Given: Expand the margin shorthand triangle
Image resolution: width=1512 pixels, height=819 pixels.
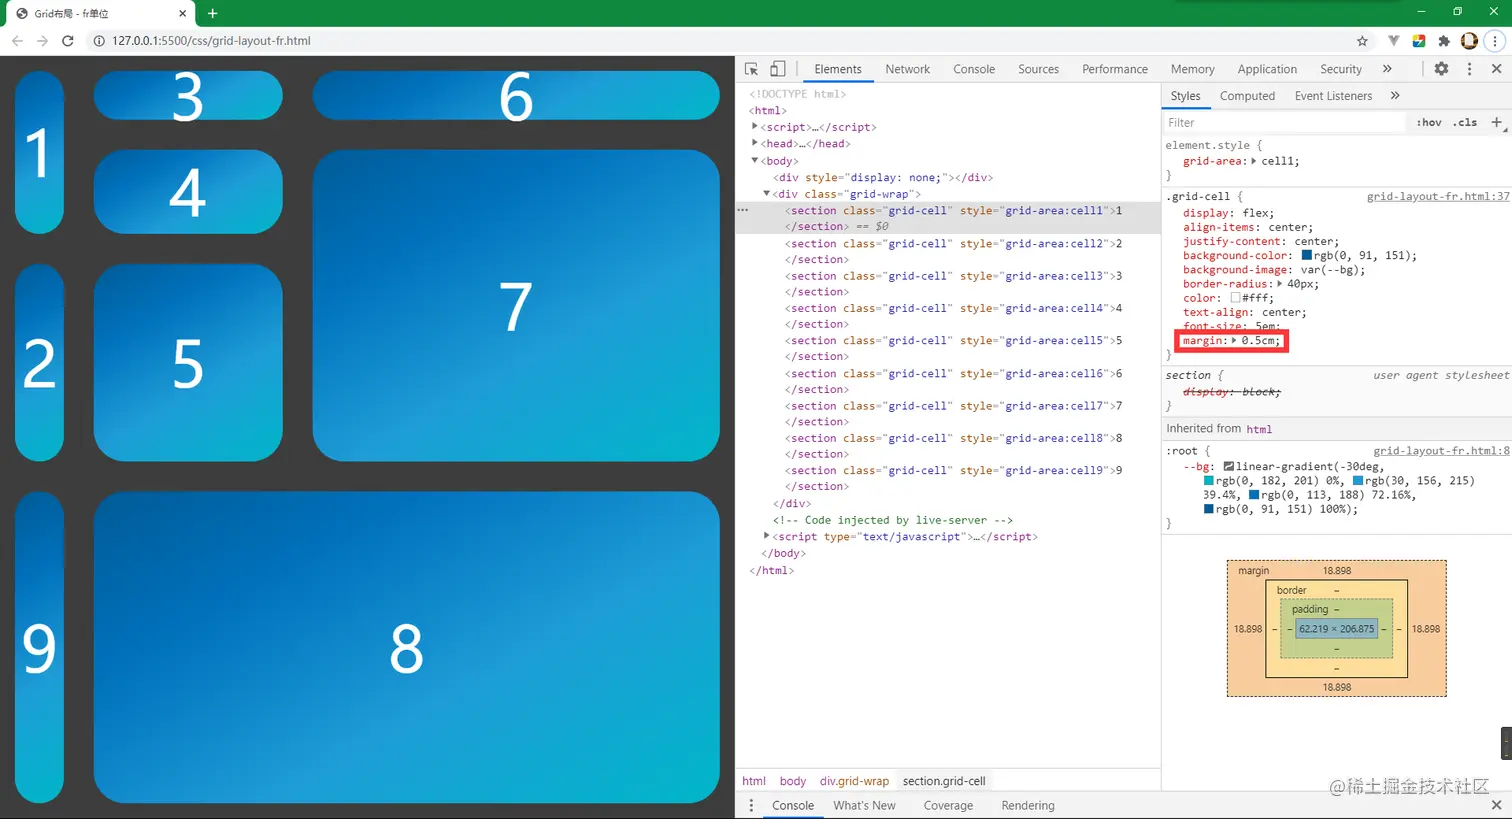Looking at the screenshot, I should [x=1234, y=341].
